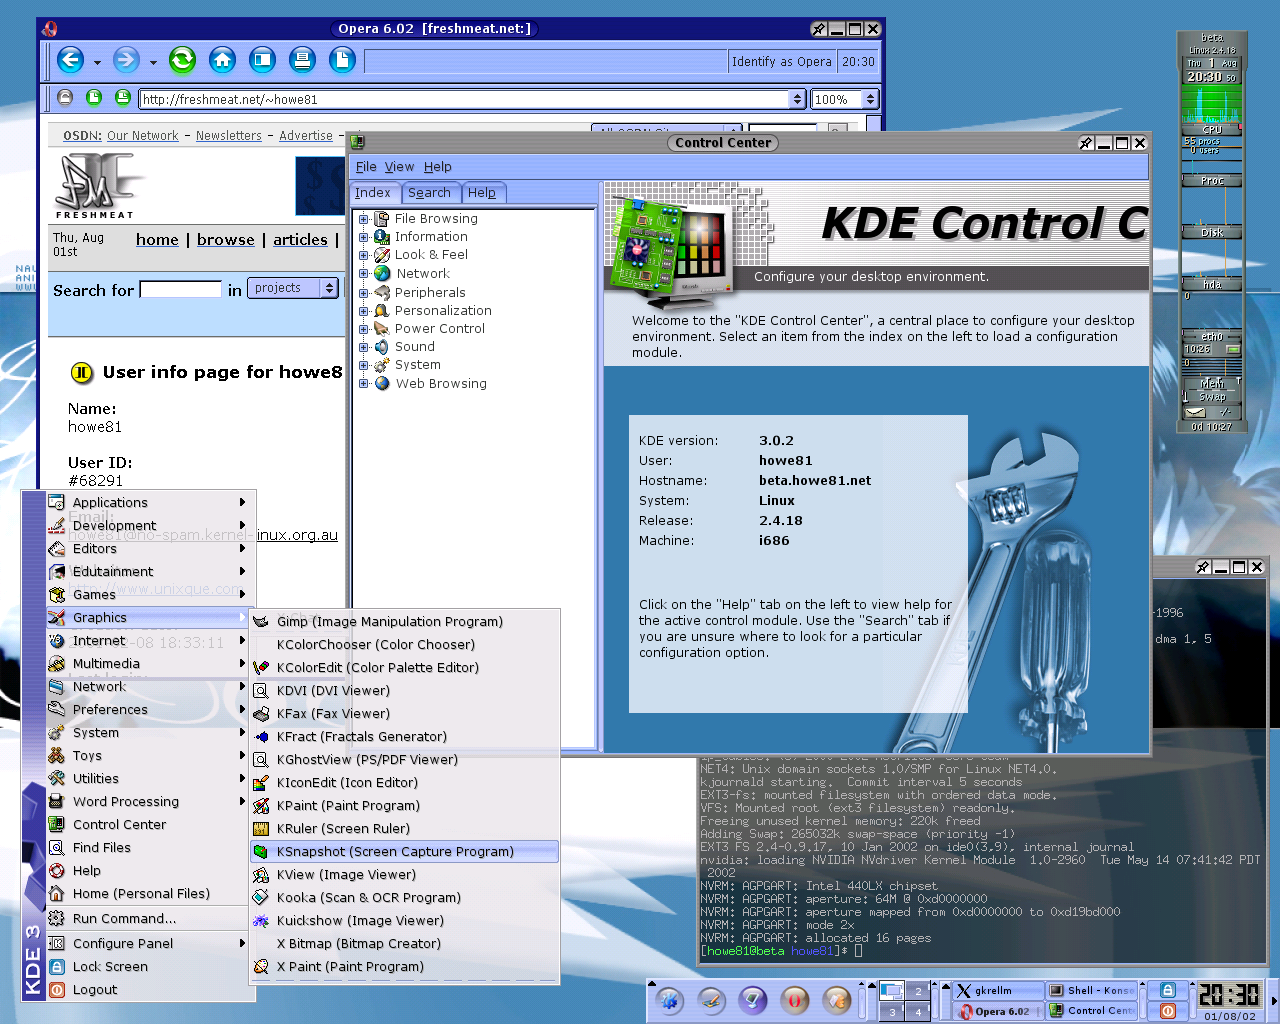Click the Sound module speaker icon

click(x=382, y=347)
